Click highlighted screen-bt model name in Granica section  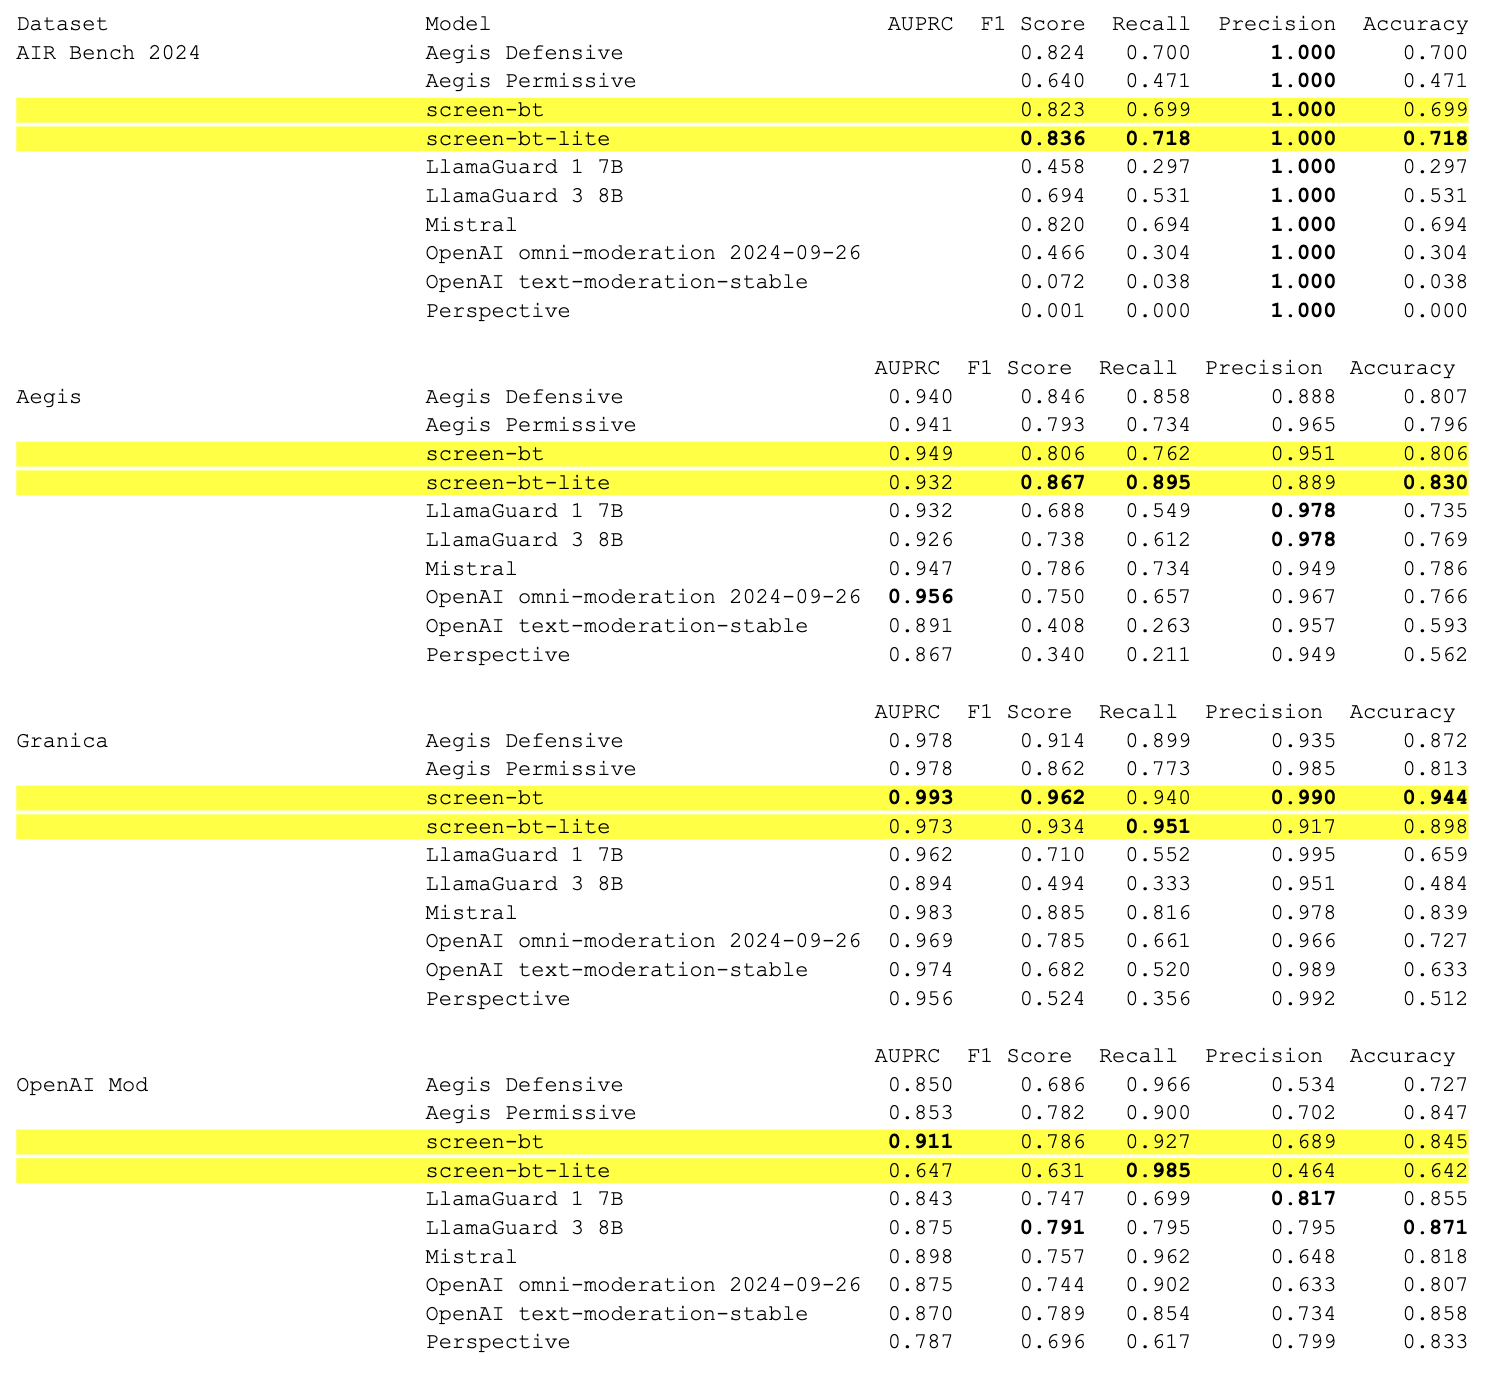(x=484, y=798)
